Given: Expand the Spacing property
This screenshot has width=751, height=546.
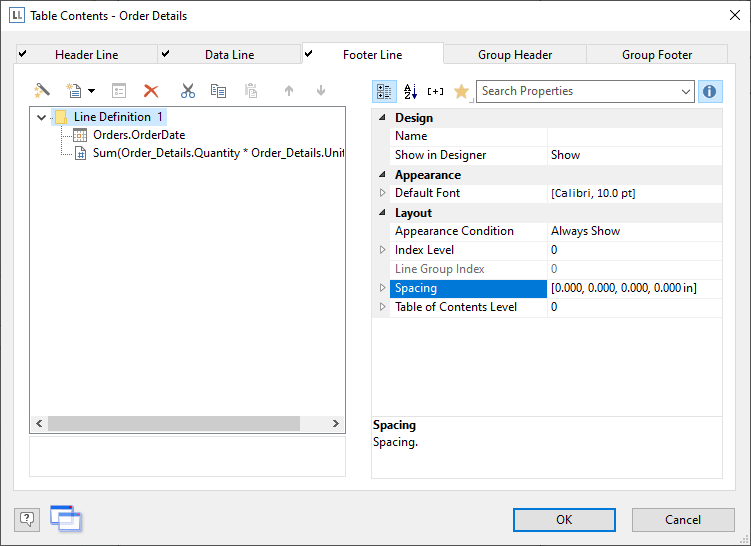Looking at the screenshot, I should [x=382, y=287].
